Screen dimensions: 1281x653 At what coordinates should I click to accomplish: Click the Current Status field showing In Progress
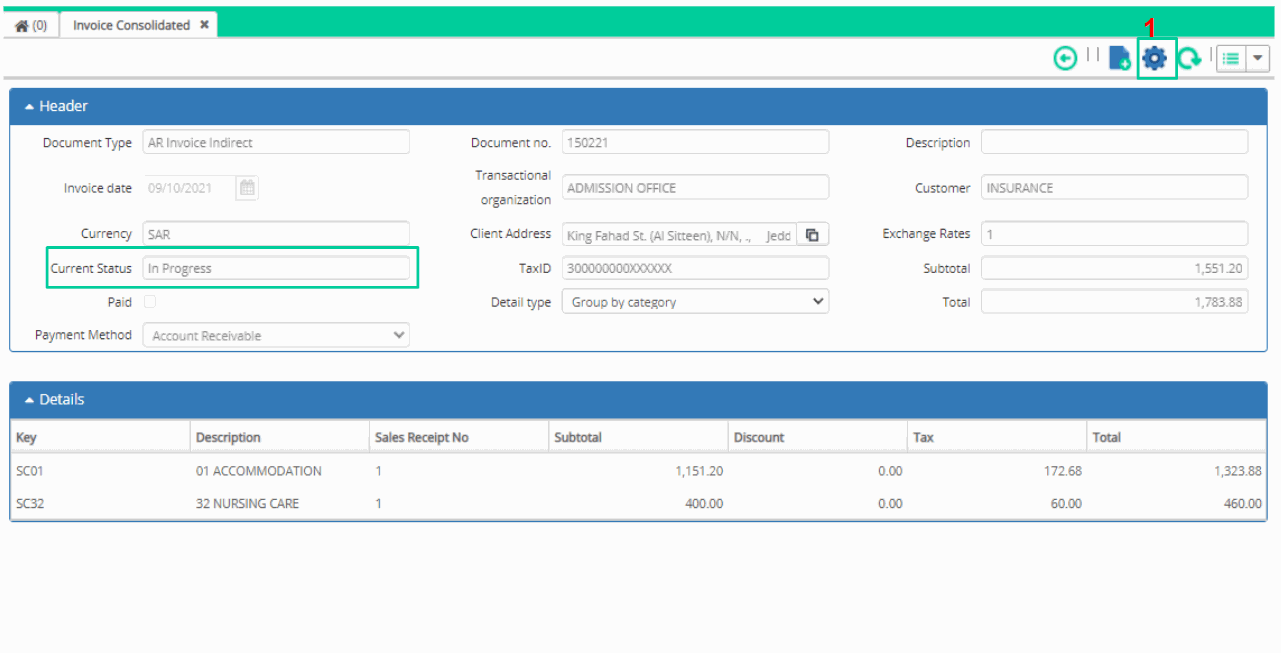point(276,268)
